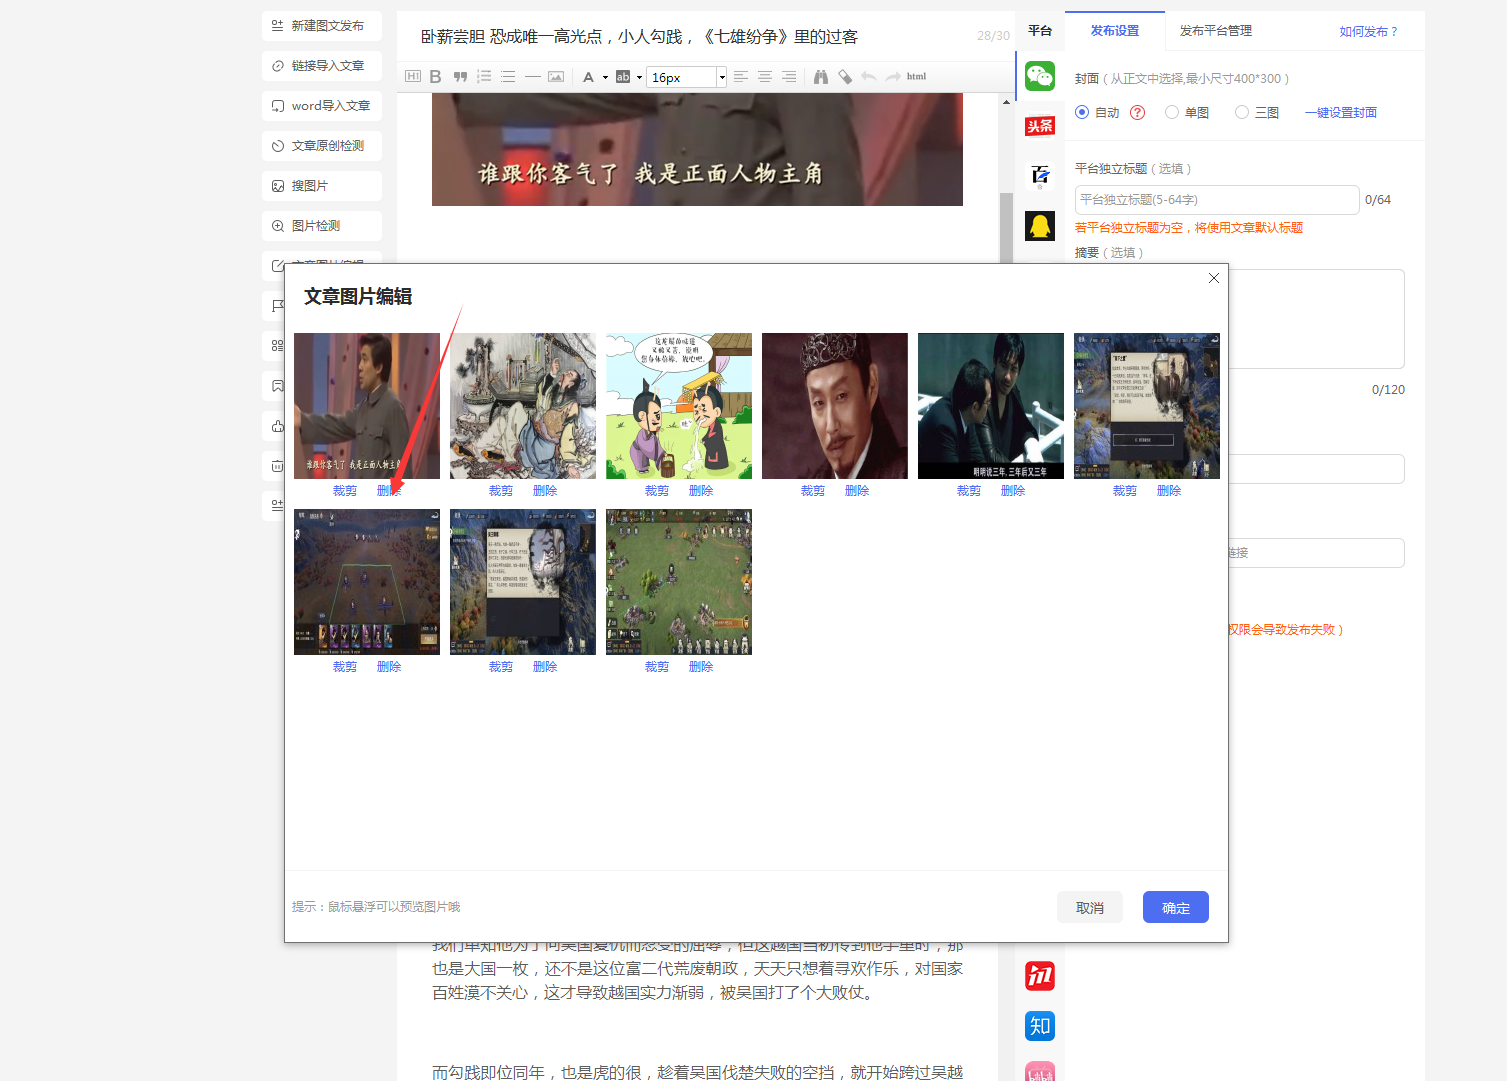Switch to the 发布平台管理 tab
Screen dimensions: 1507x1081
tap(1215, 31)
